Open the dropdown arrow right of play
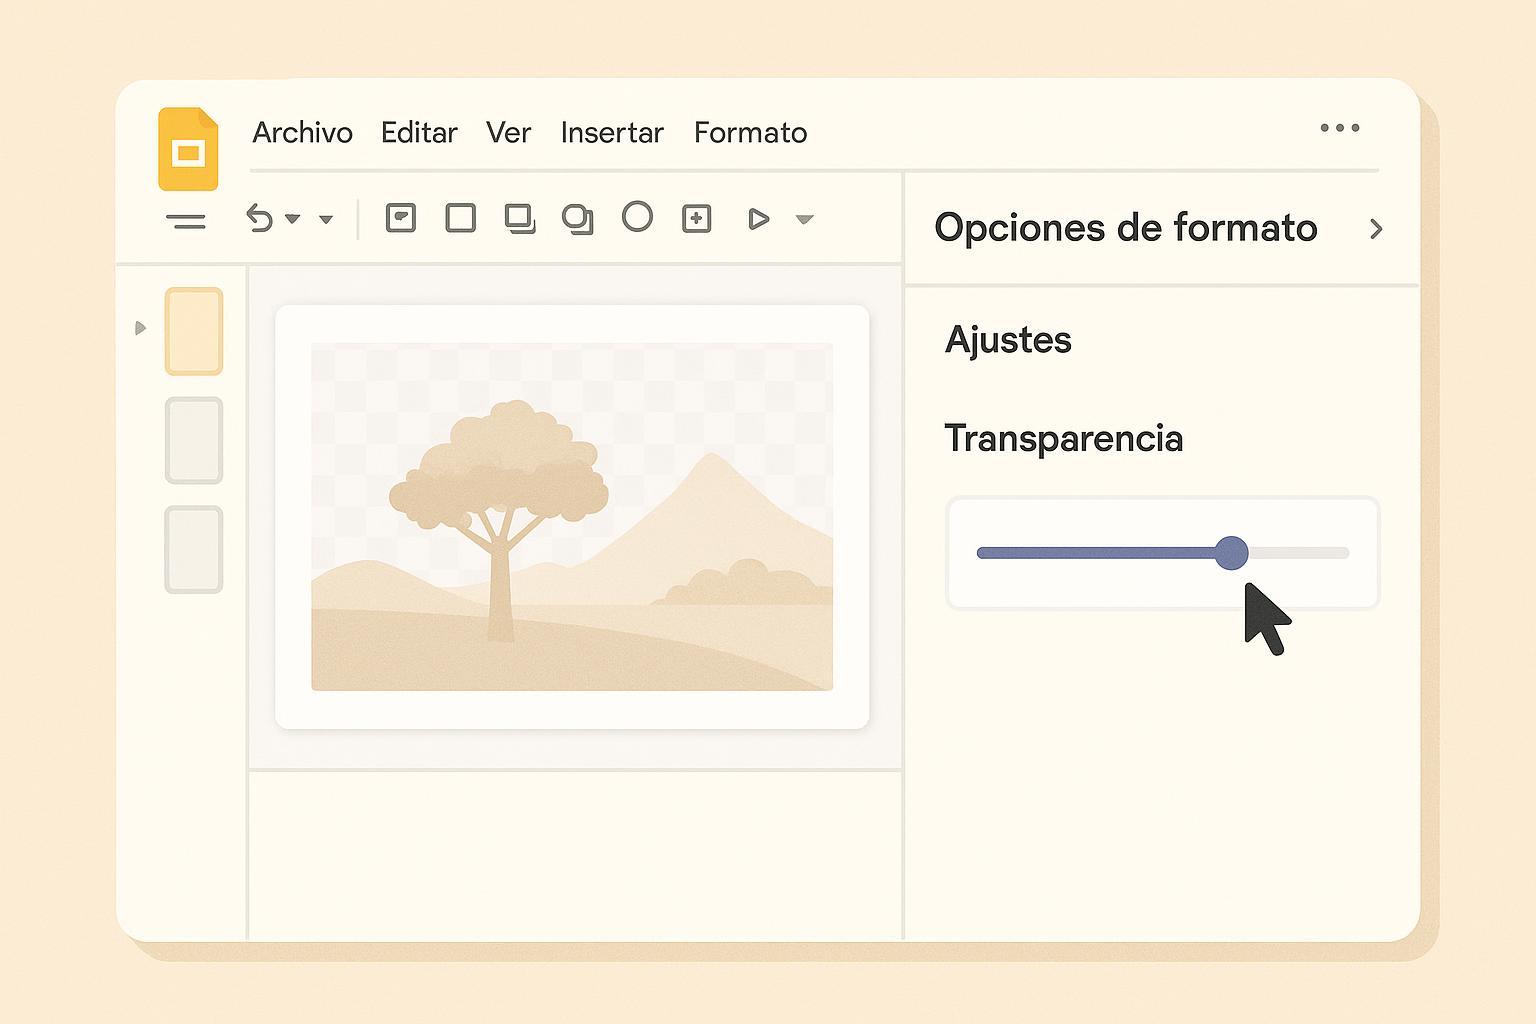Viewport: 1536px width, 1024px height. (x=804, y=219)
